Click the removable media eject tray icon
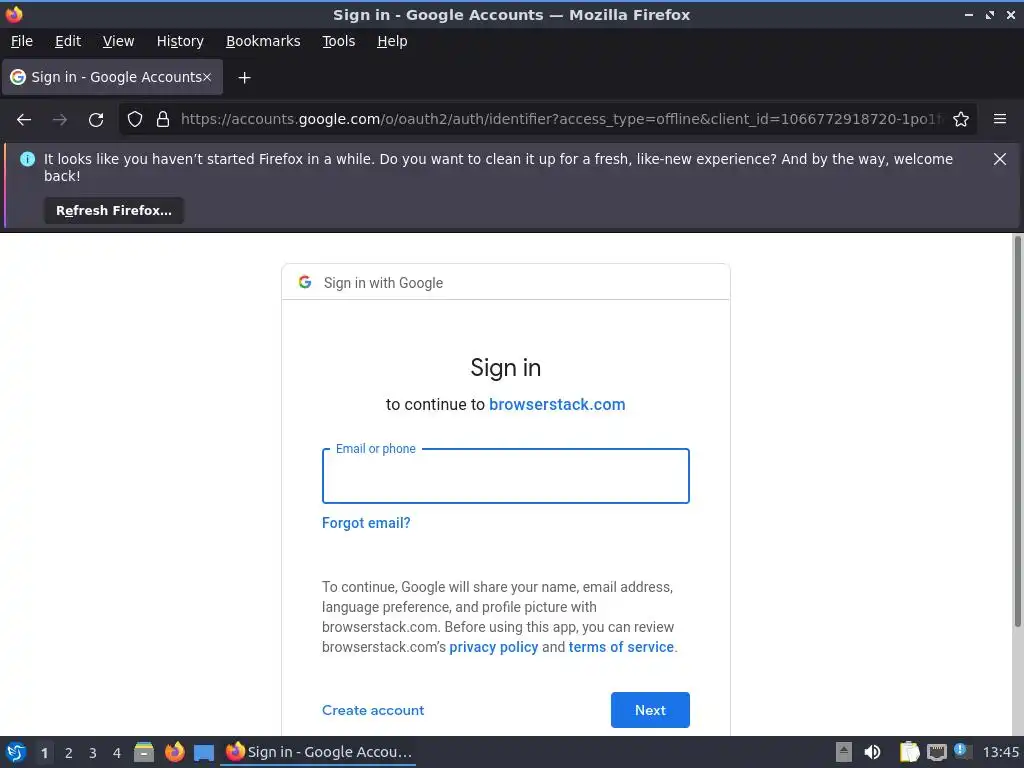1024x768 pixels. tap(844, 752)
